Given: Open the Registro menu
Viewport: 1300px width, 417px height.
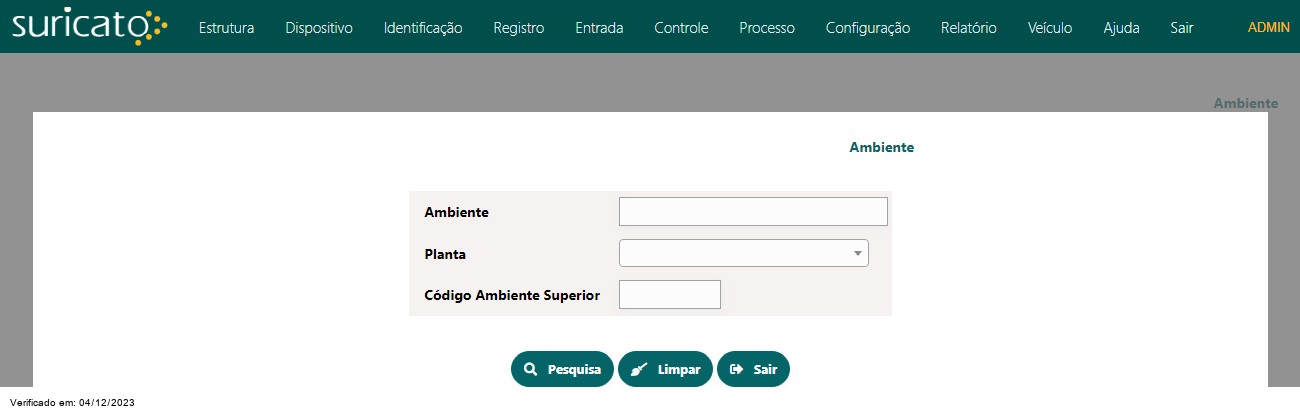Looking at the screenshot, I should [519, 28].
